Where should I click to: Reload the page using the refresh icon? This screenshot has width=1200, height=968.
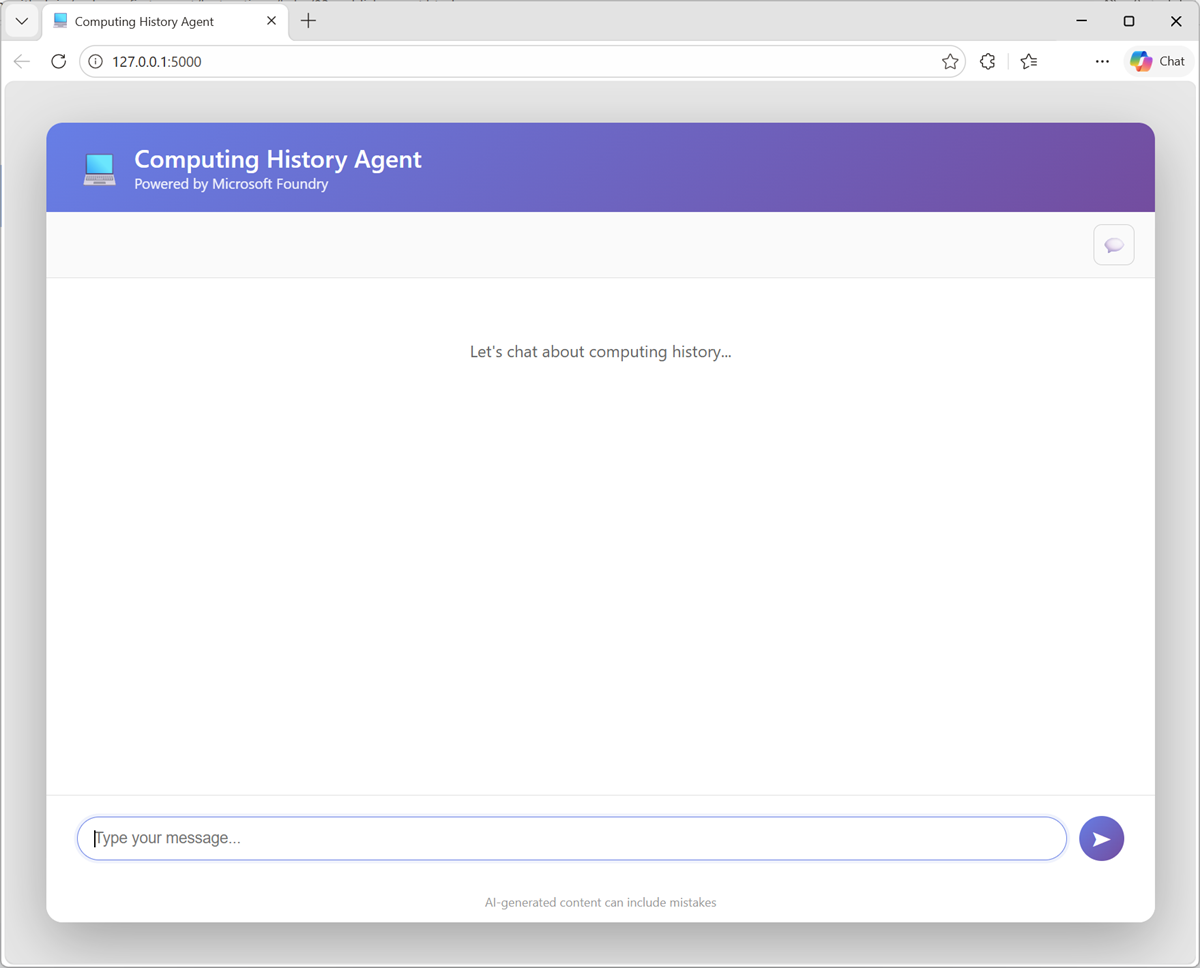[x=58, y=61]
